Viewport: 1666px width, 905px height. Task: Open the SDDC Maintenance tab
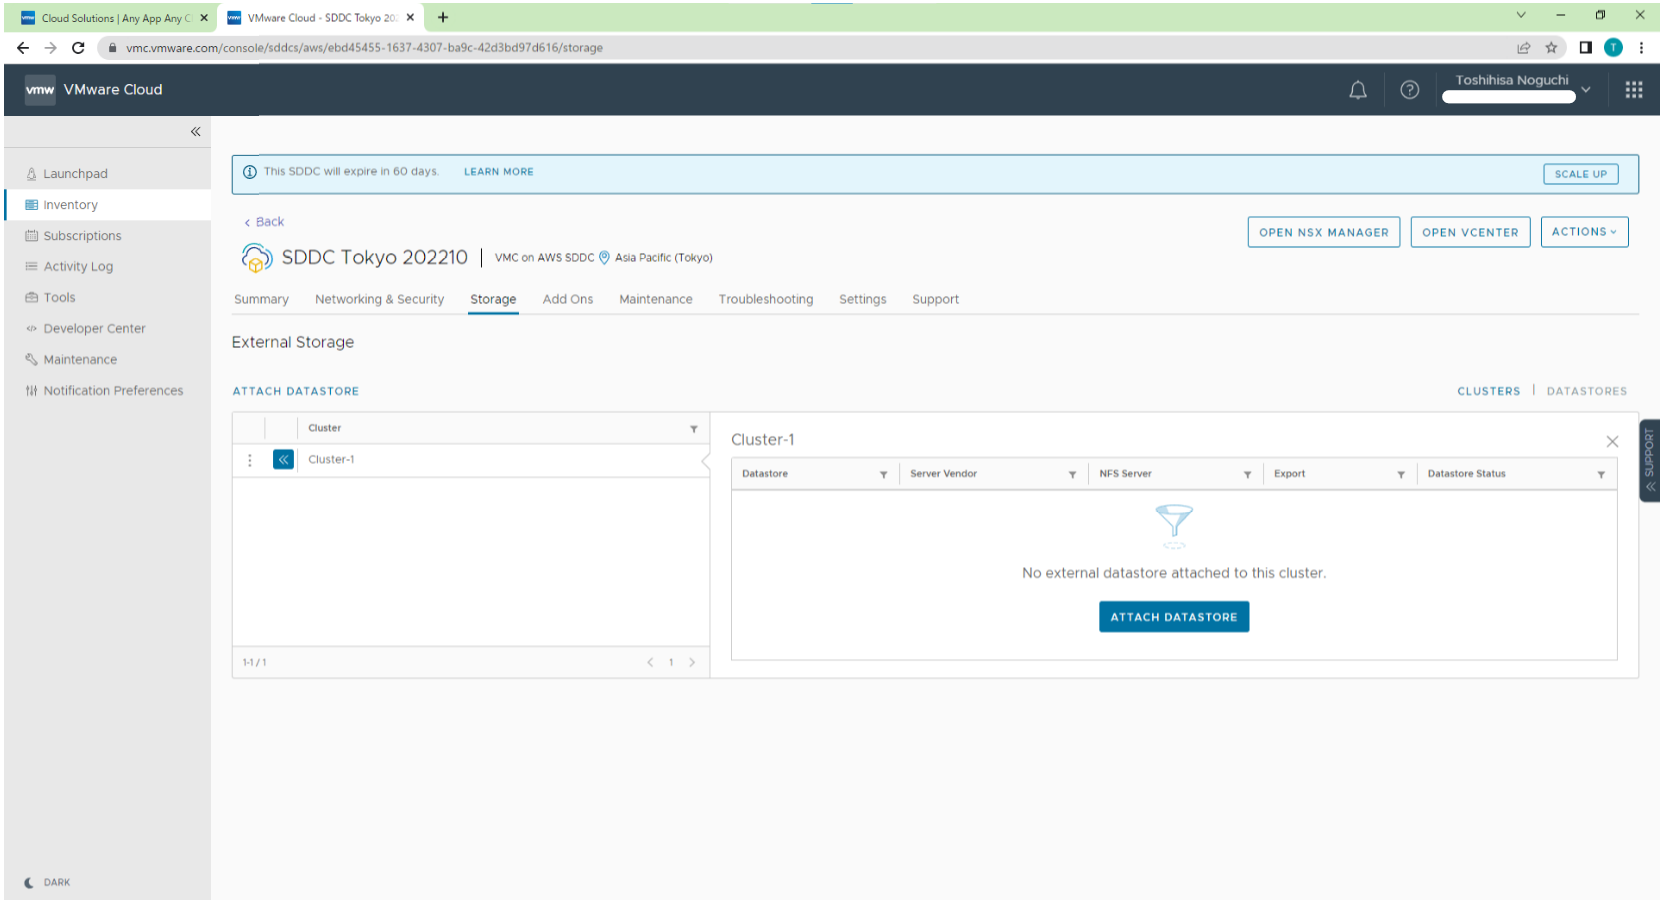[656, 300]
